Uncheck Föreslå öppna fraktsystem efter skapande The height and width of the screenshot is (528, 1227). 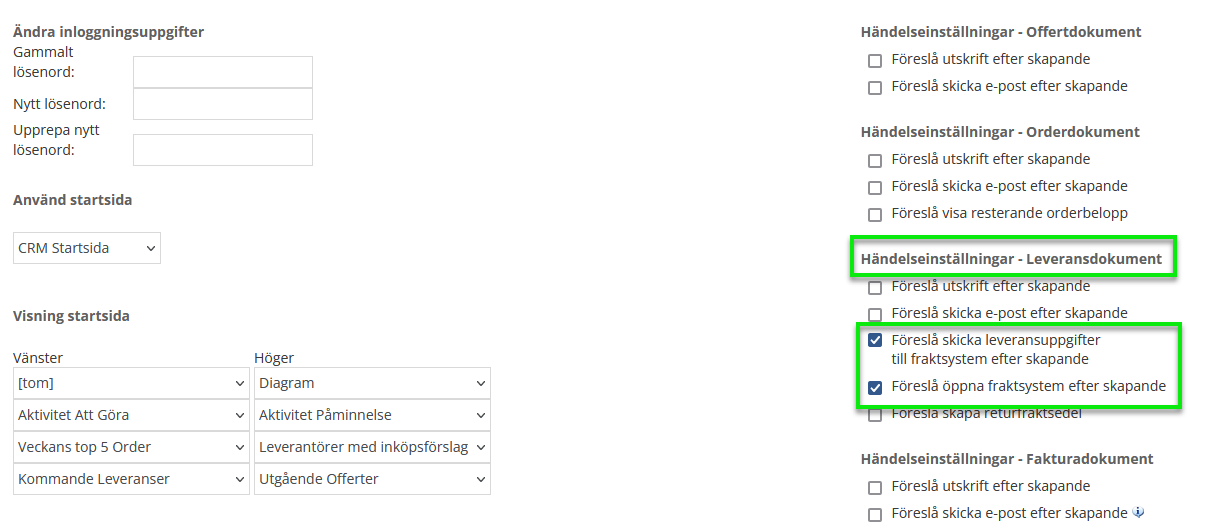[x=875, y=387]
